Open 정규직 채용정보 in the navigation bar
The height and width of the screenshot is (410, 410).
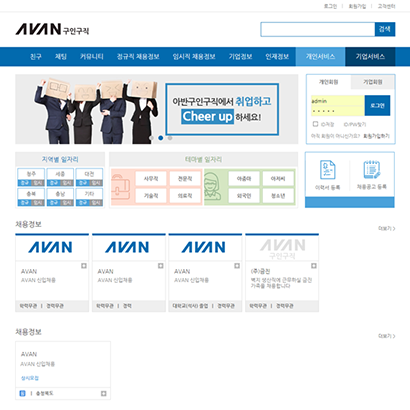pos(138,57)
